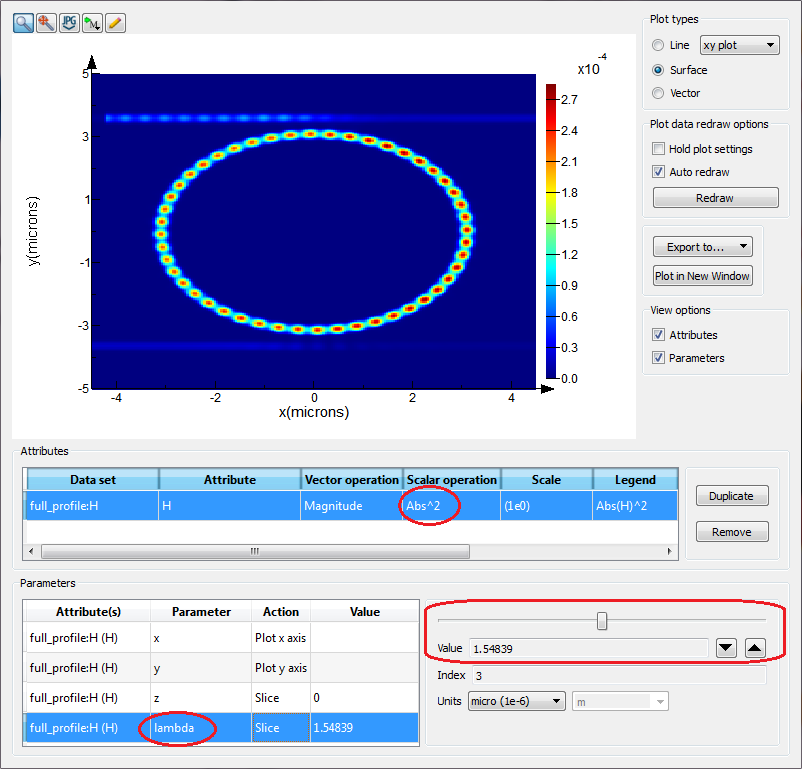Select the Line plot type

click(x=658, y=45)
